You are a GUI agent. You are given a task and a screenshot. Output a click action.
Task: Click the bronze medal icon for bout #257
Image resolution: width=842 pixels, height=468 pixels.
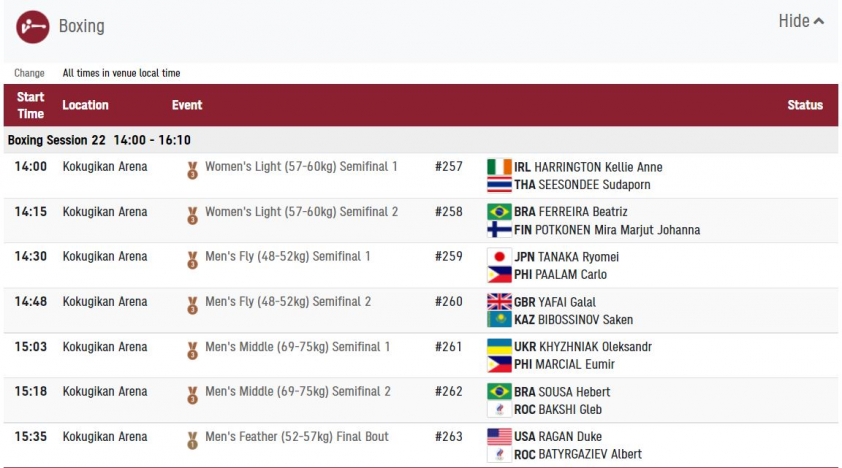pos(192,170)
